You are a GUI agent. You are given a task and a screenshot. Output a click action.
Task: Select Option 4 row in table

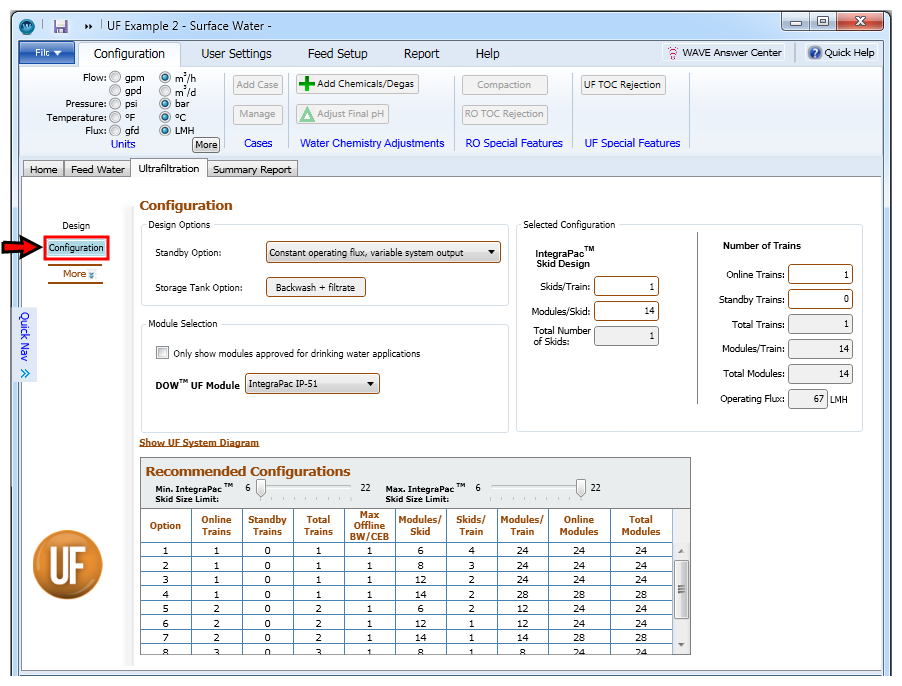coord(406,594)
